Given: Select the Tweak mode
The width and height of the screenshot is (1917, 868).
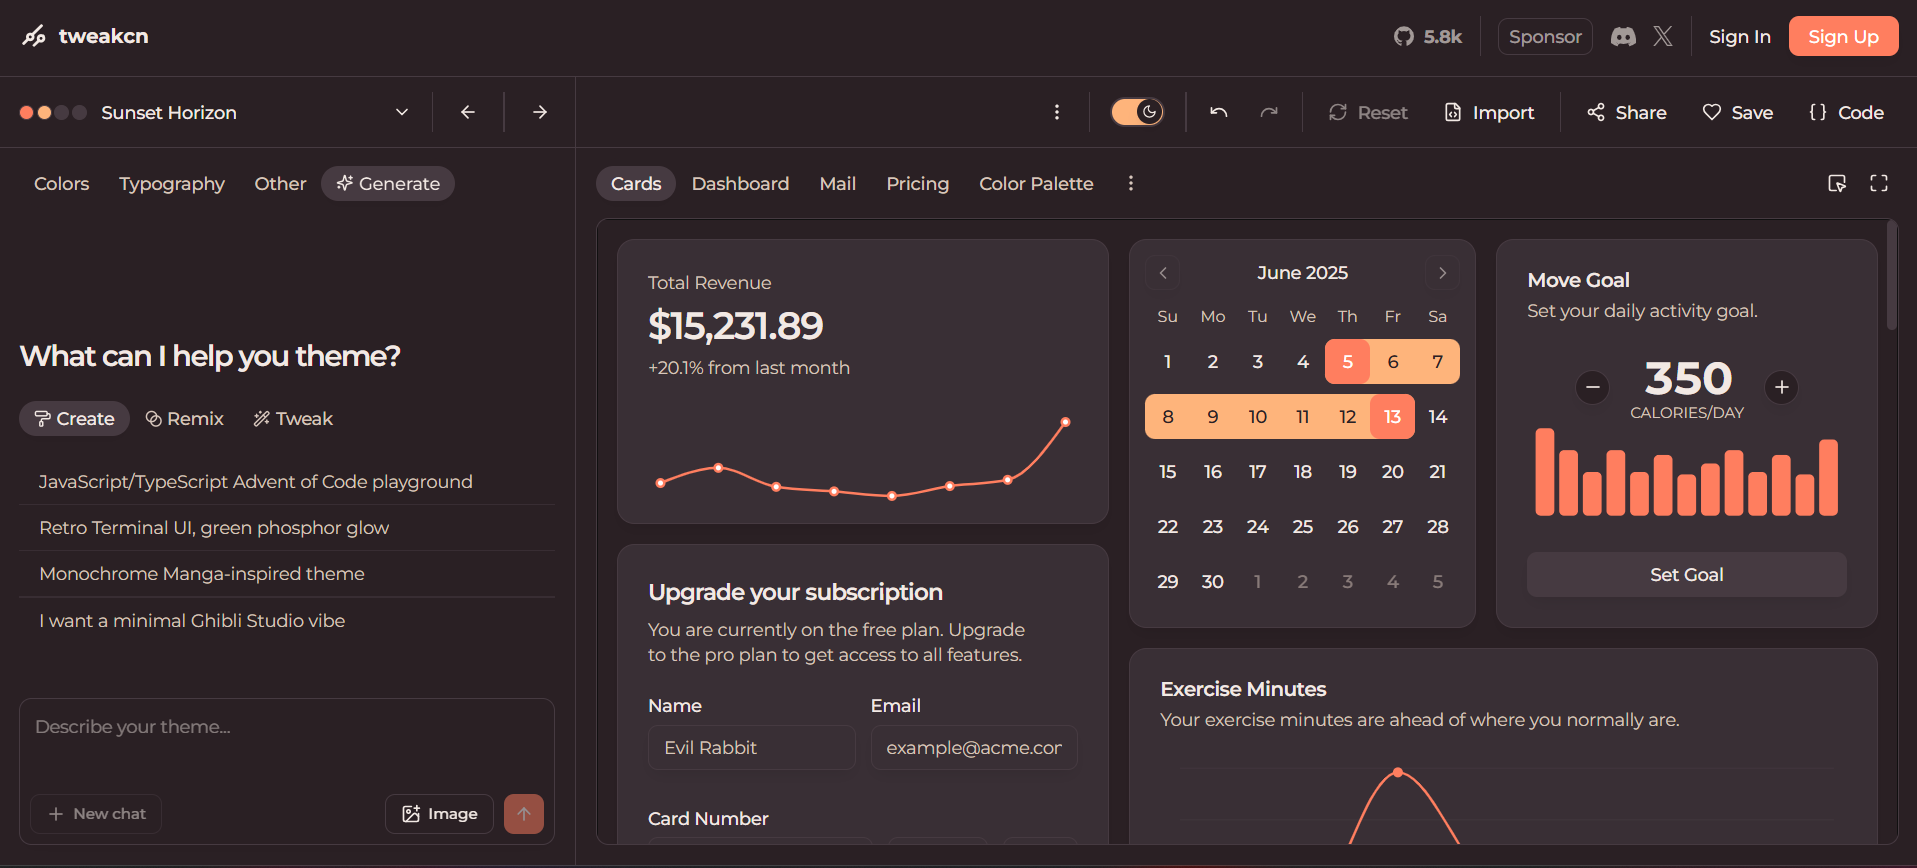Looking at the screenshot, I should [x=293, y=419].
